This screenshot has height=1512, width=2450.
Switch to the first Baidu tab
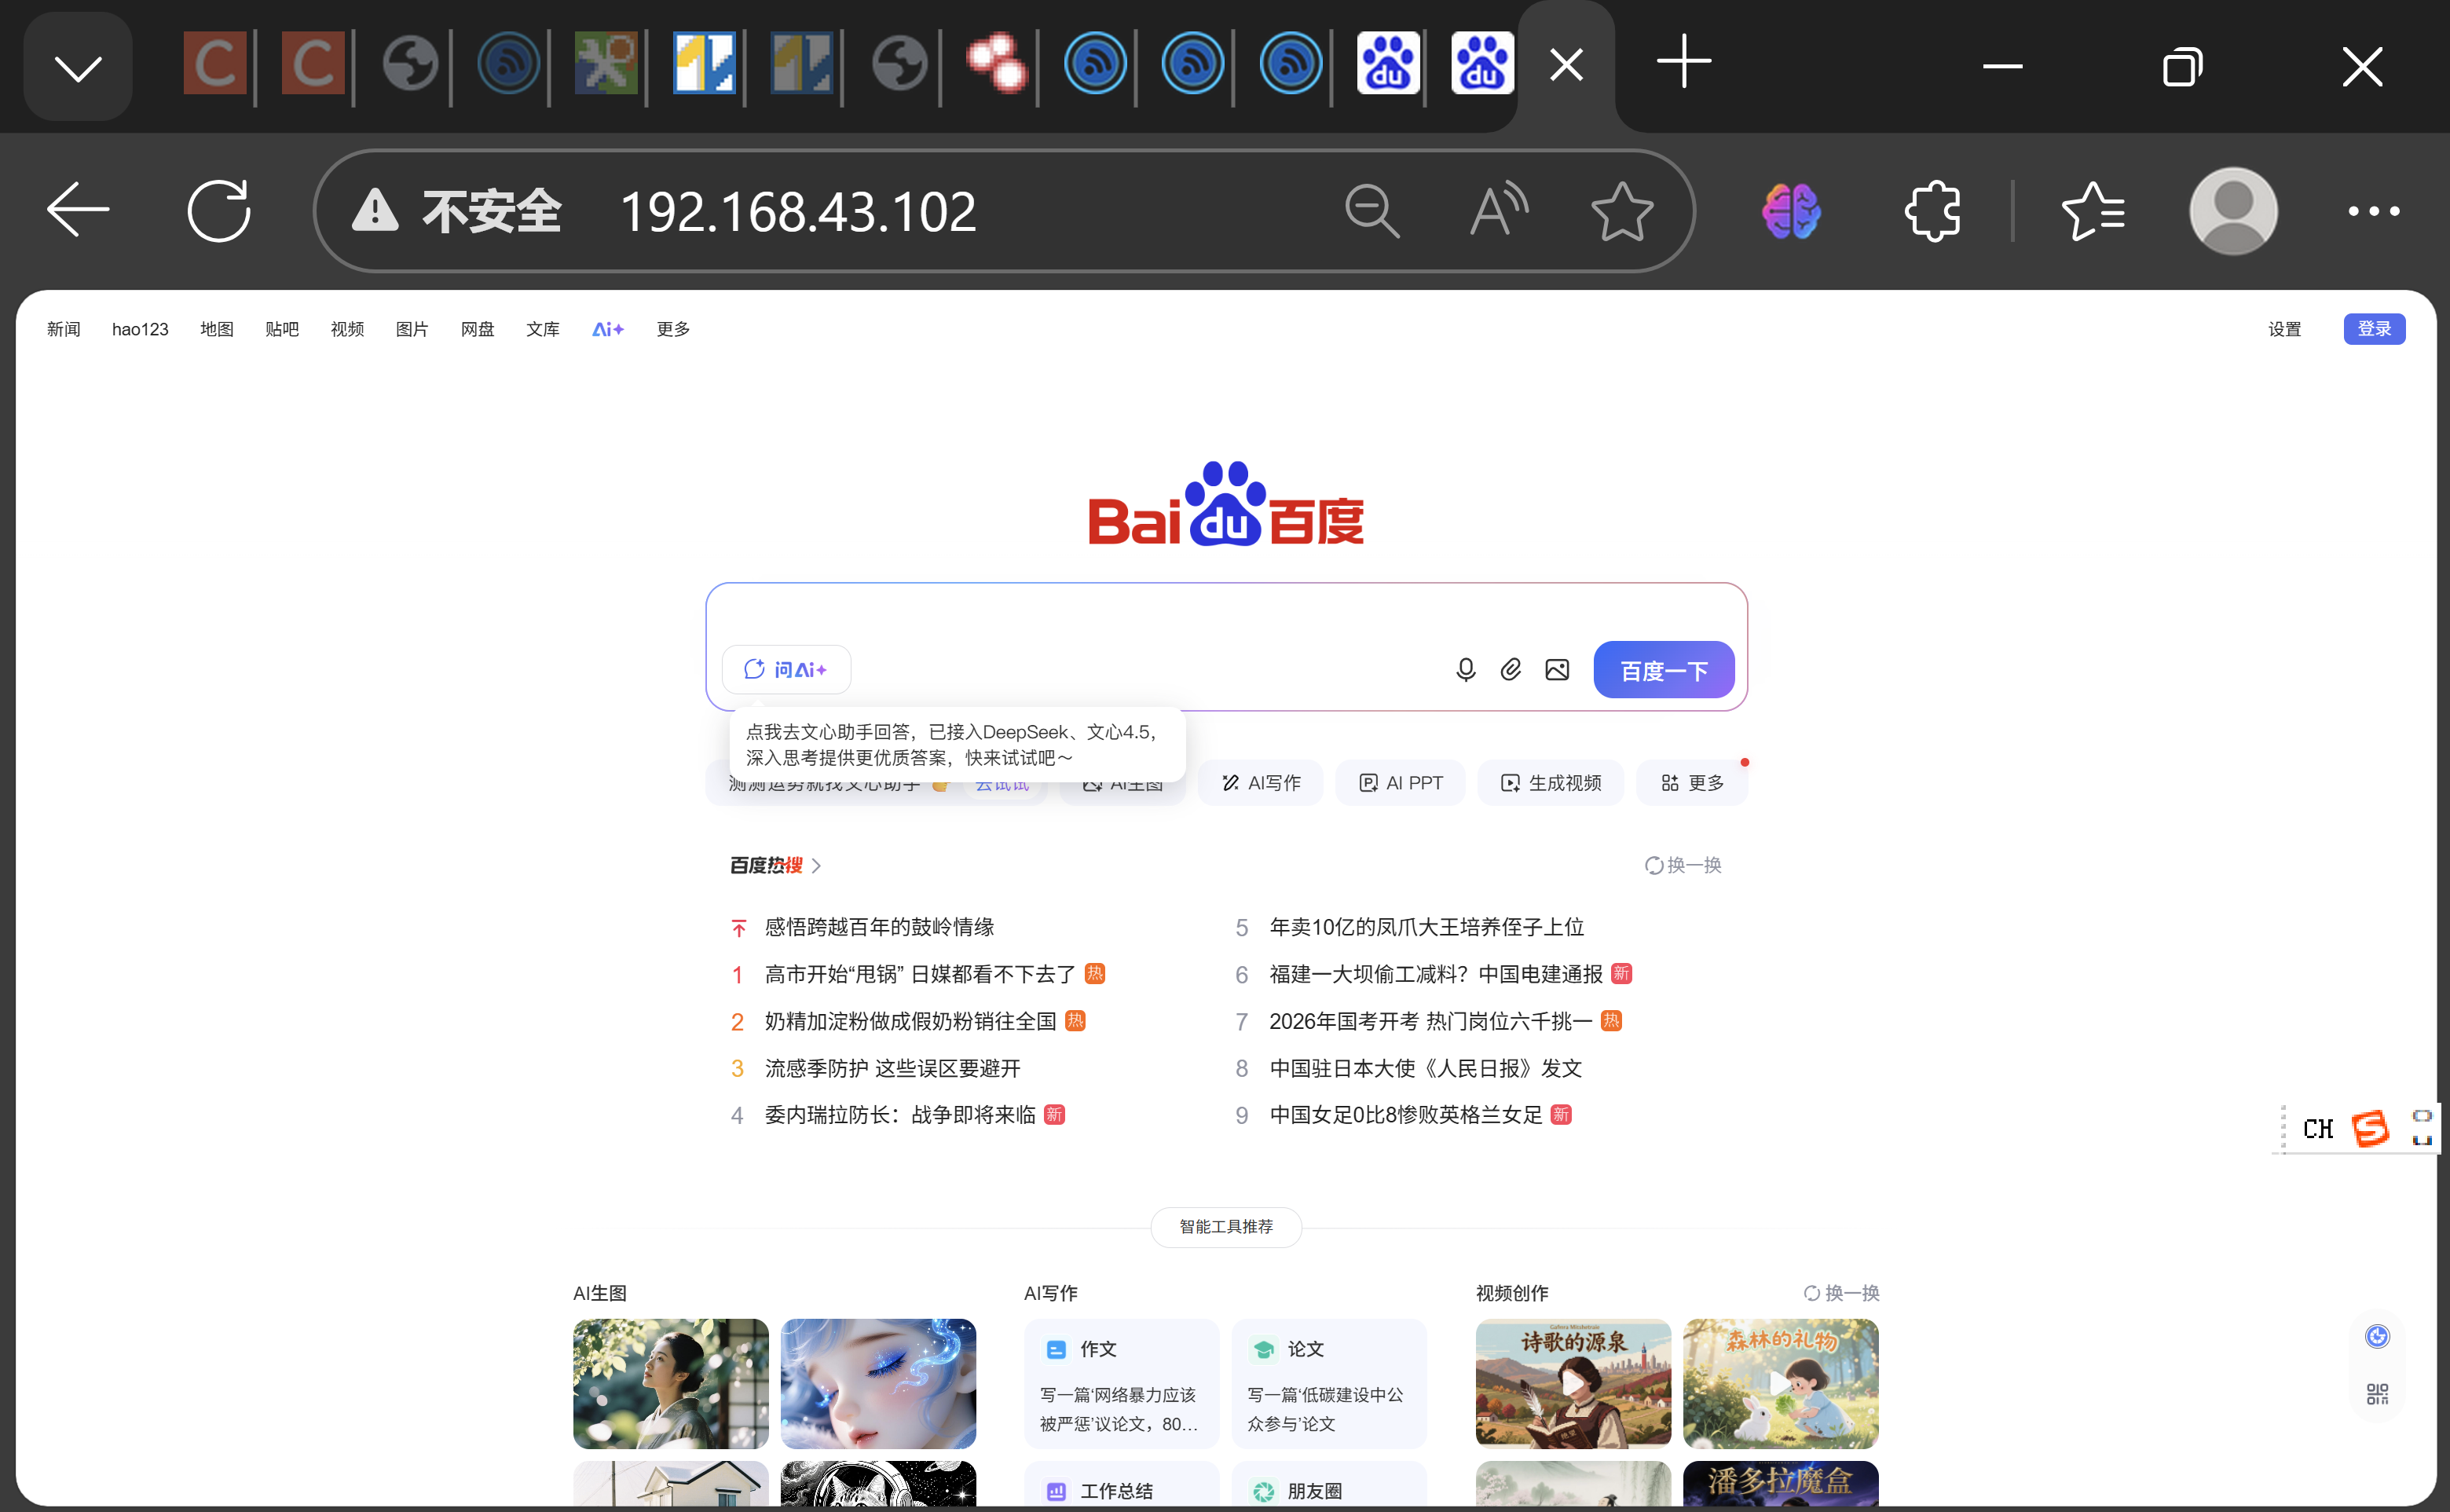[x=1388, y=63]
